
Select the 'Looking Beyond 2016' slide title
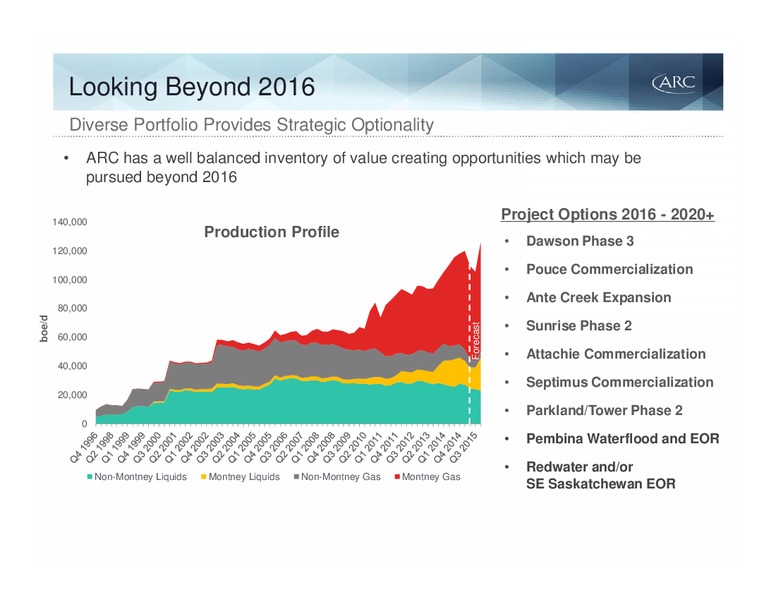click(x=192, y=87)
